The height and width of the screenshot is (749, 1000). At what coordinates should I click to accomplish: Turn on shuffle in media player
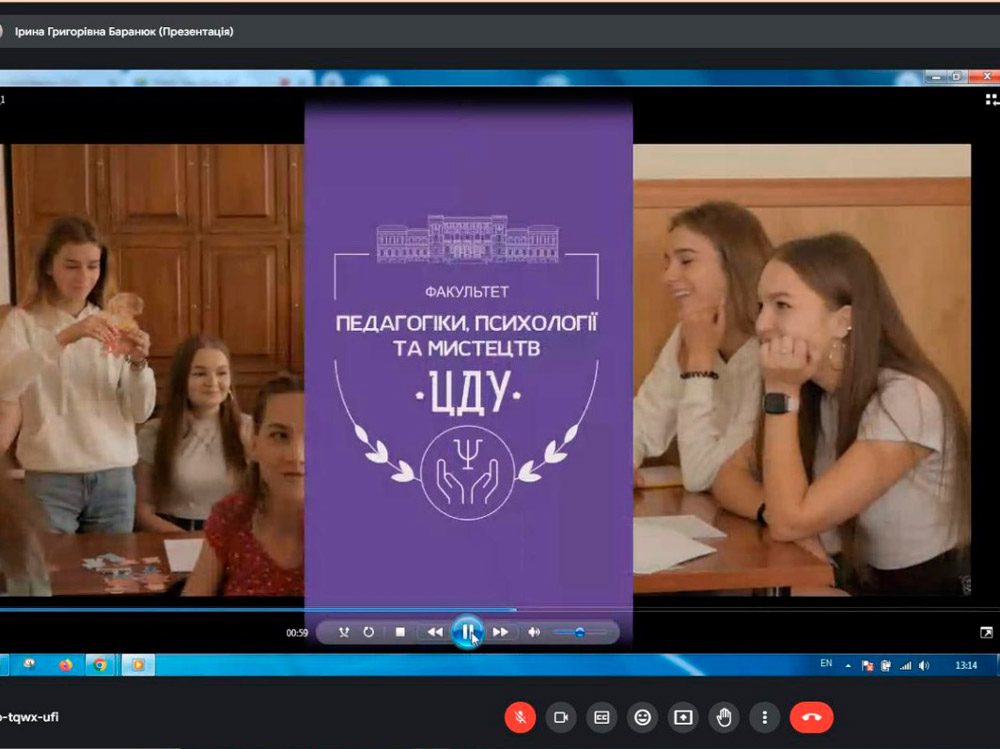pyautogui.click(x=344, y=632)
